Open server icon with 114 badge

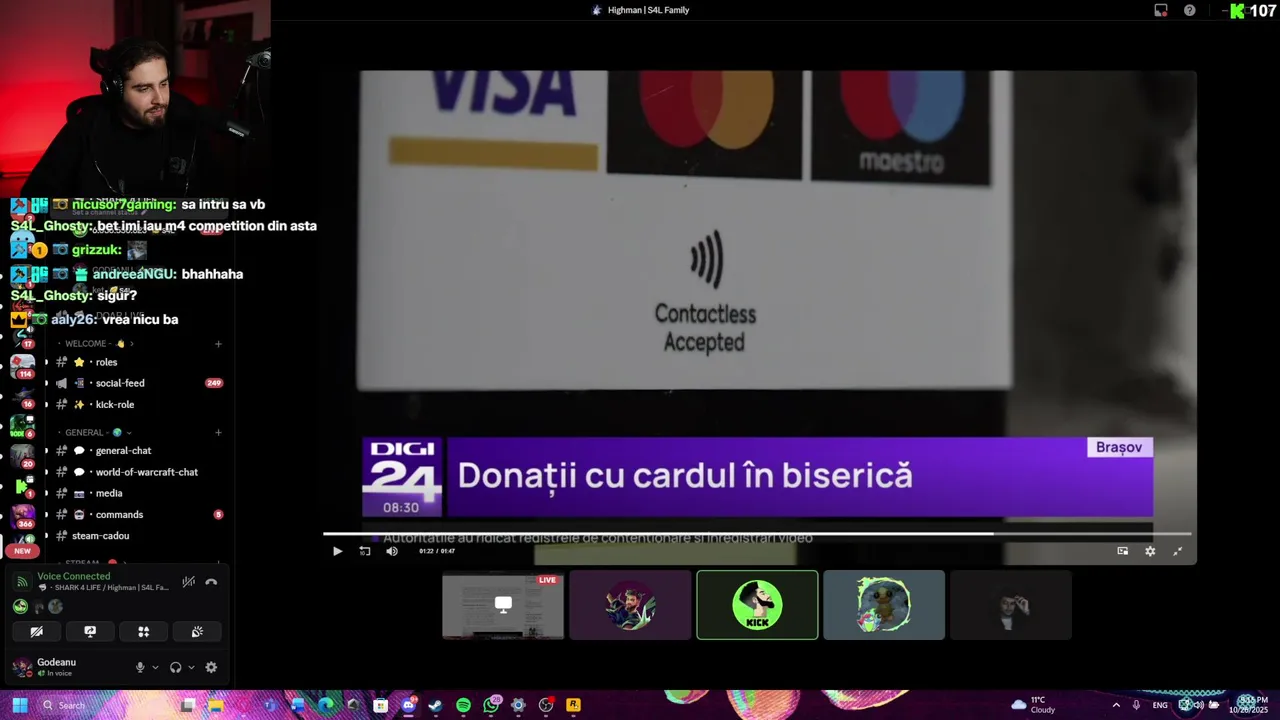(23, 366)
